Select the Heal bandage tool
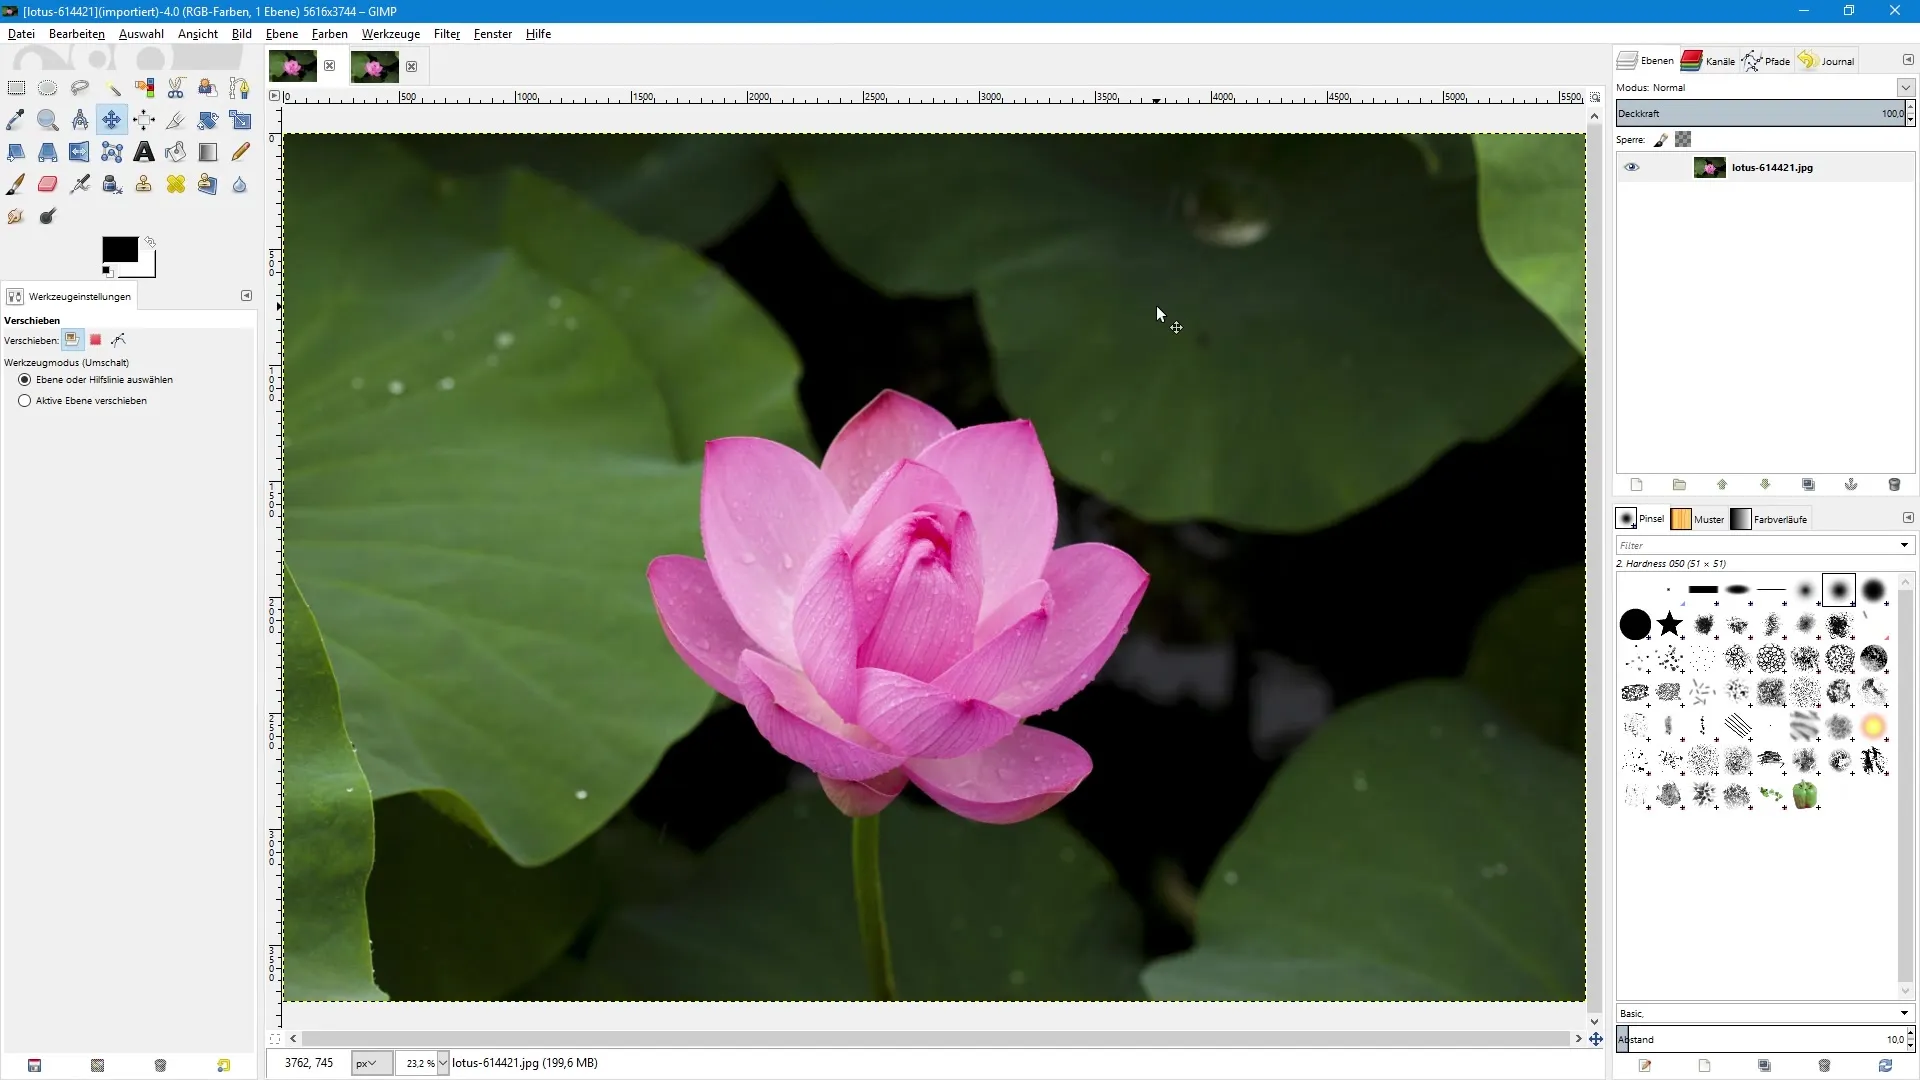 [x=176, y=184]
